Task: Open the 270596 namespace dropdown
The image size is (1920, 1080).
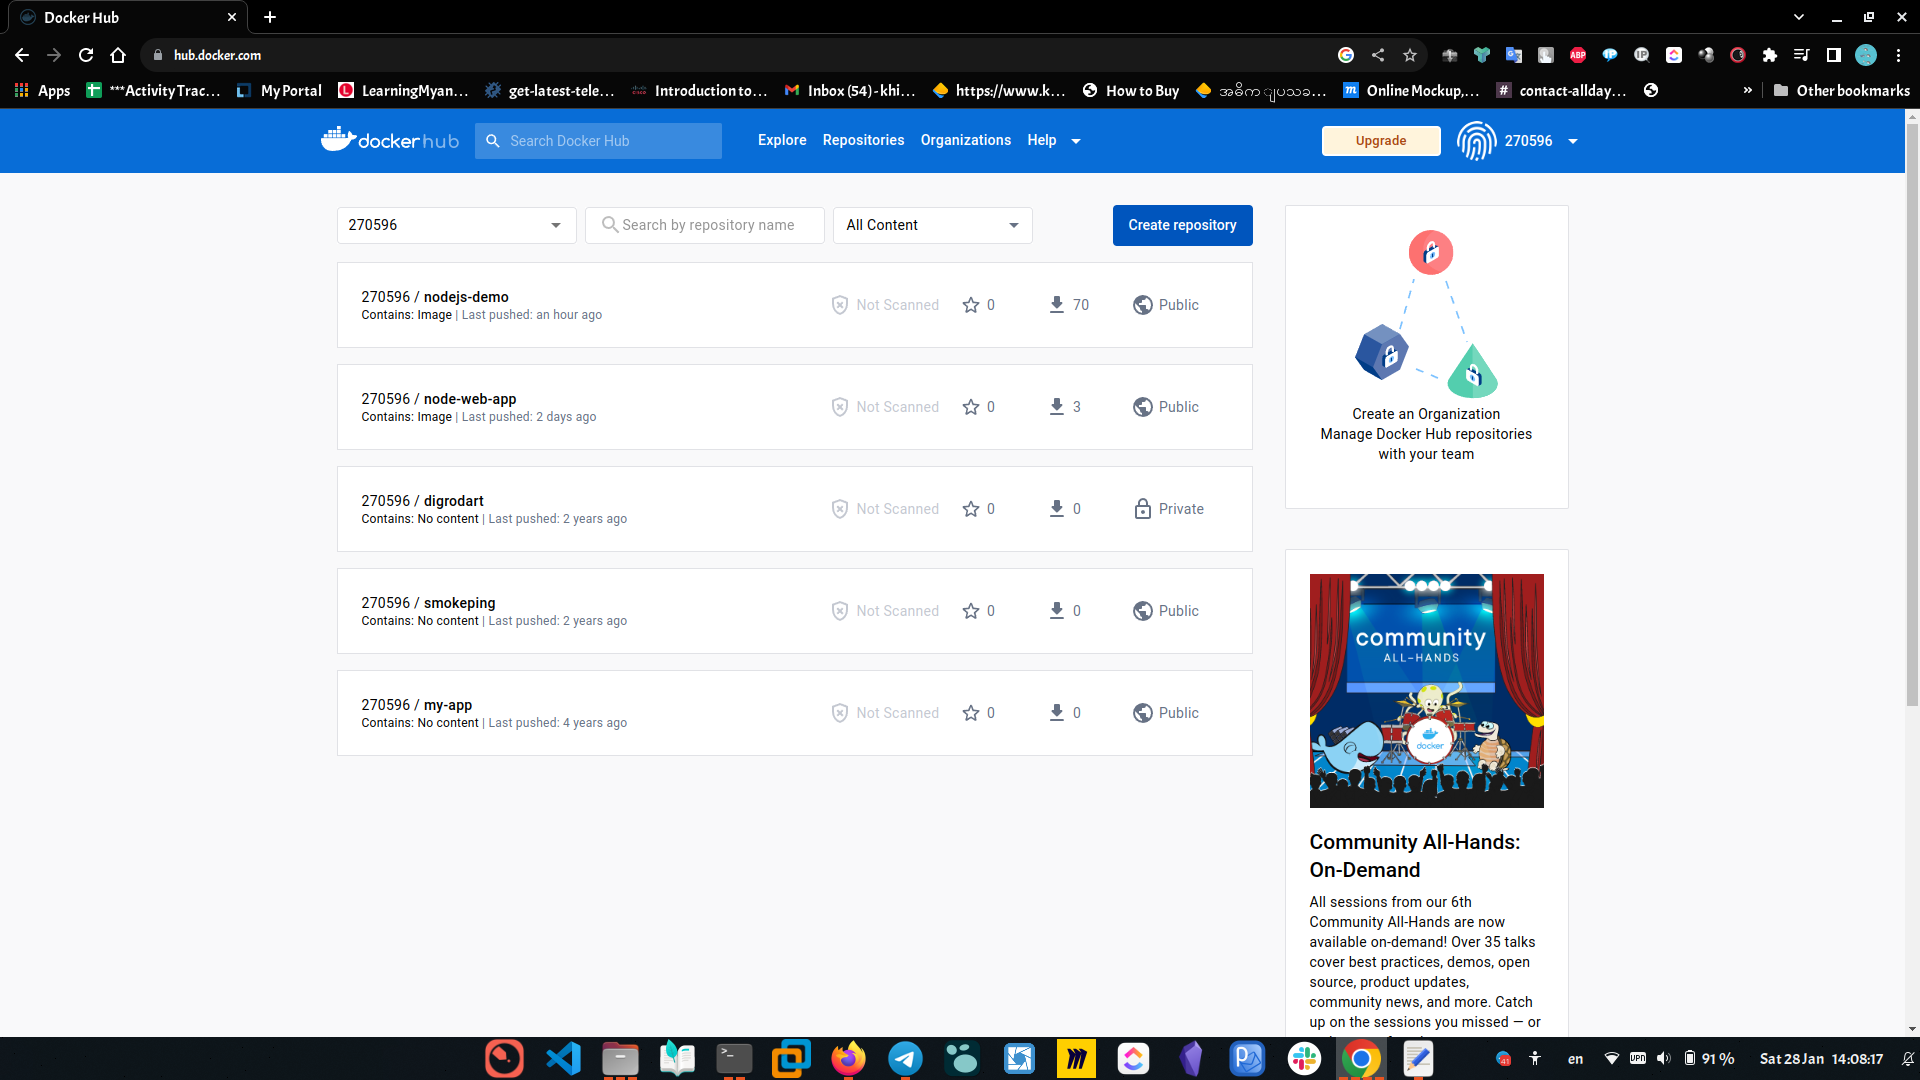Action: point(456,225)
